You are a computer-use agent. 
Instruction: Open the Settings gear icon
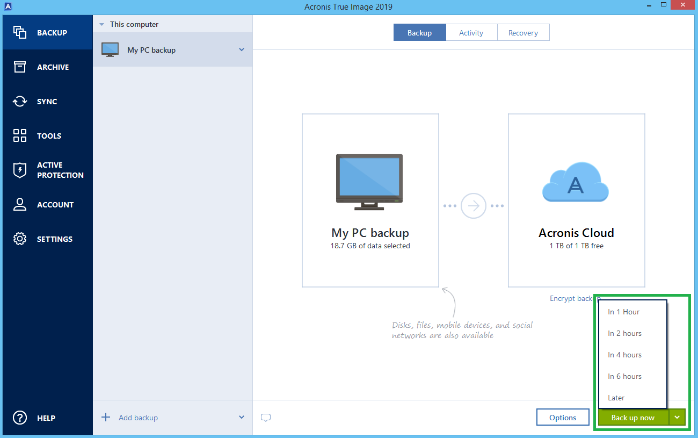point(20,239)
